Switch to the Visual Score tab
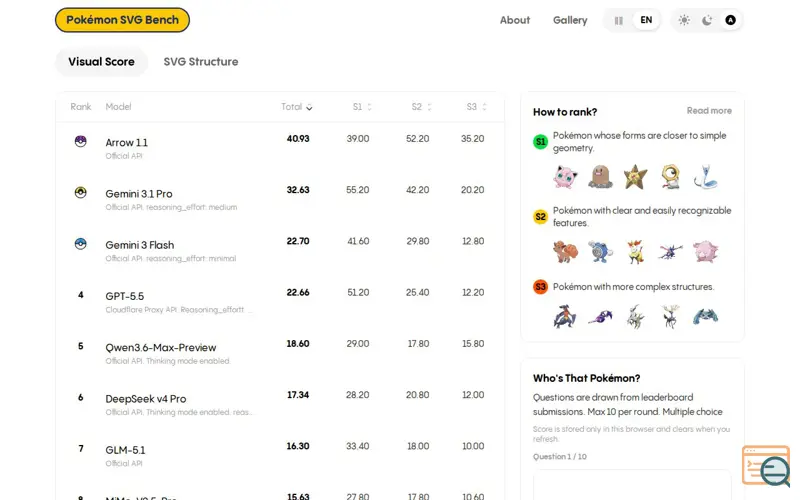The image size is (800, 500). point(102,62)
